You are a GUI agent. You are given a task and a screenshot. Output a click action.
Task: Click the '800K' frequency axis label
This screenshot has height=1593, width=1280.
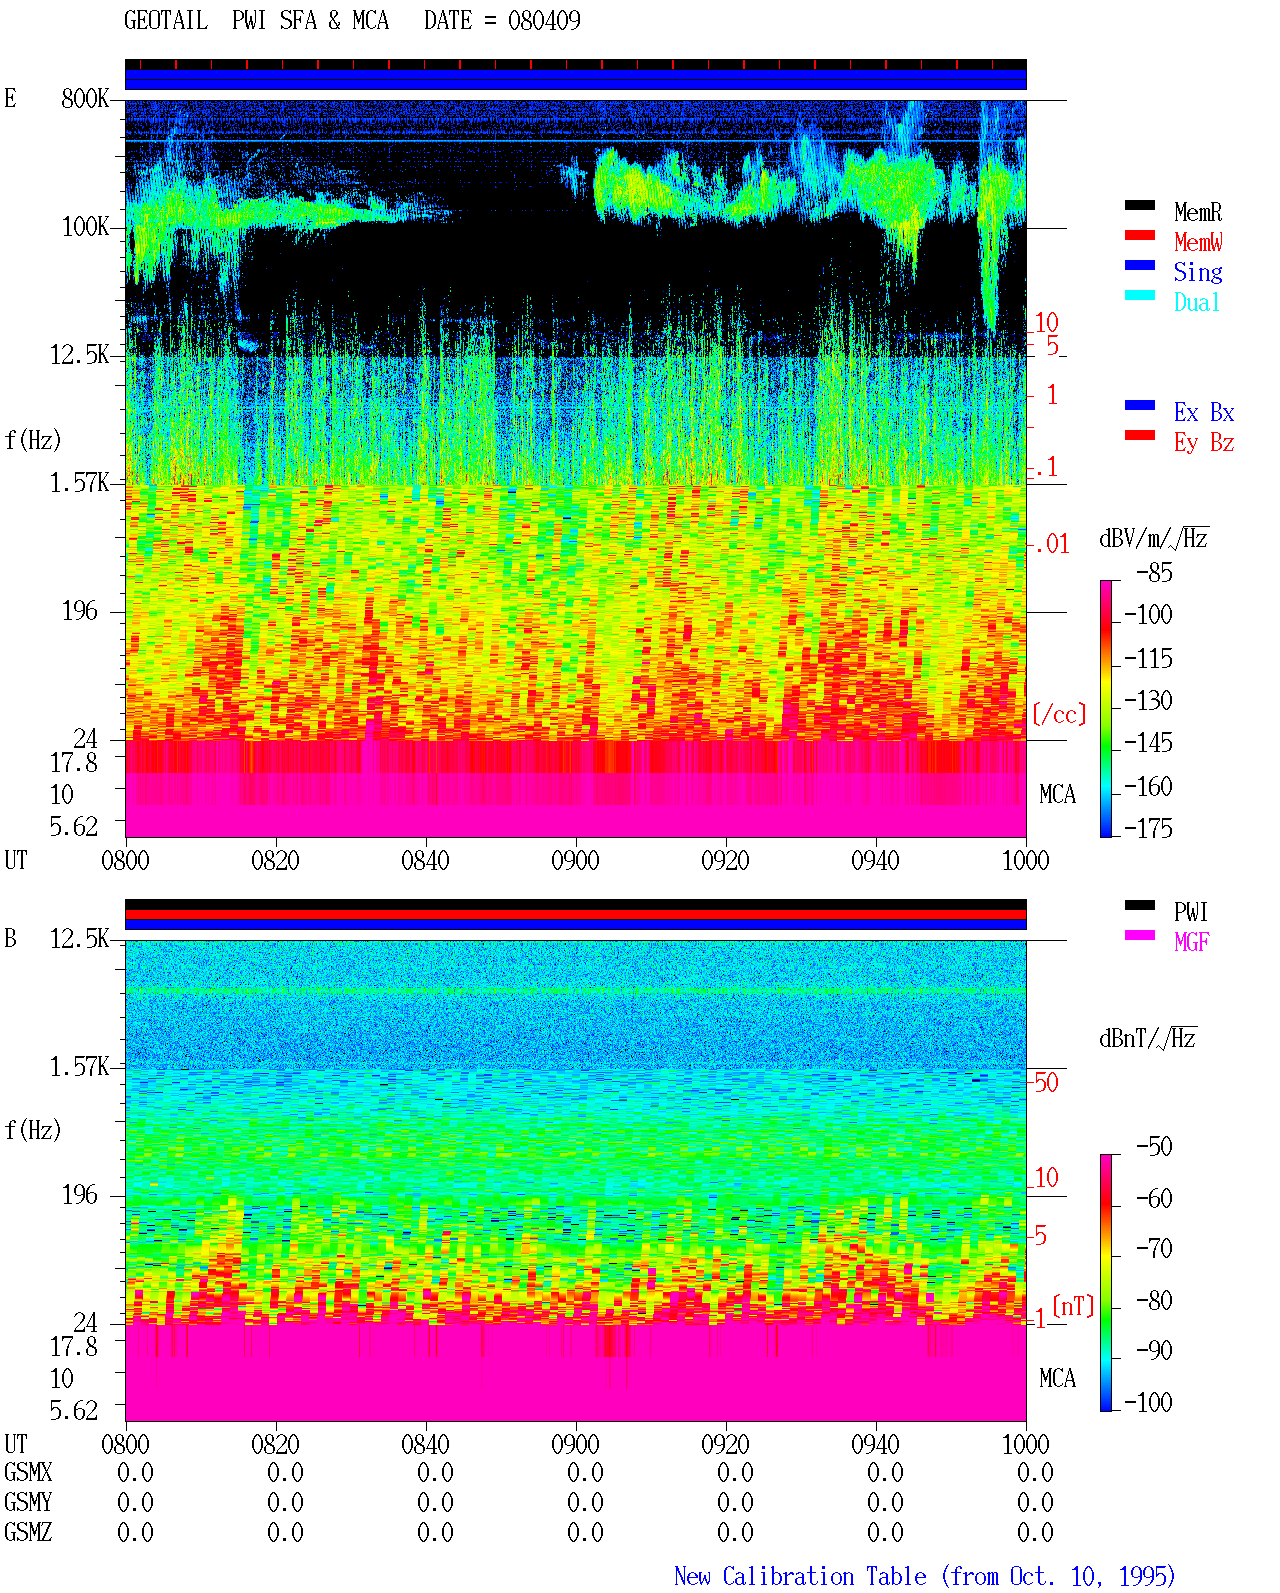(85, 98)
